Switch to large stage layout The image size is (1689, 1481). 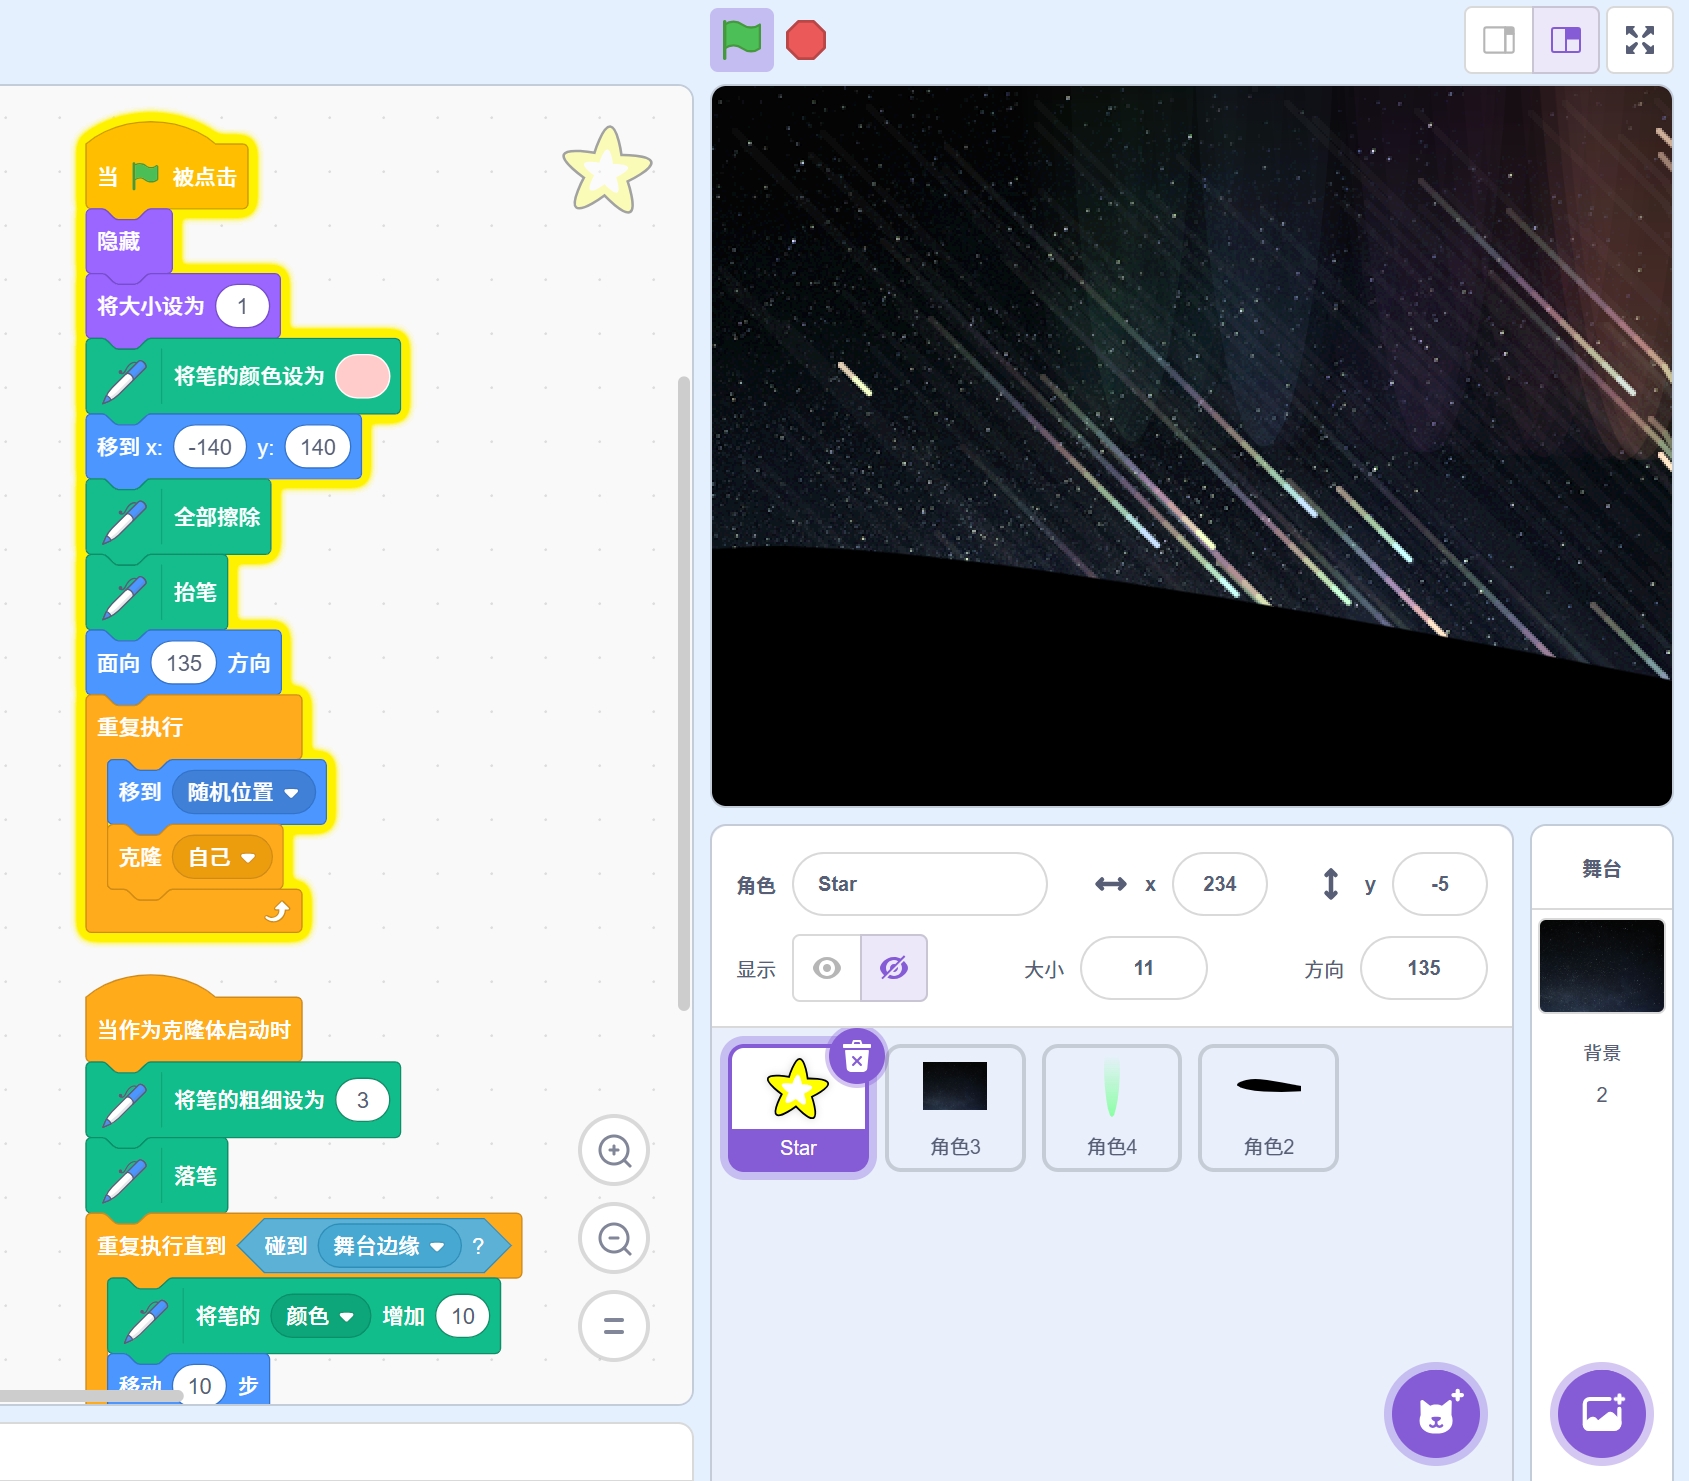(x=1565, y=40)
